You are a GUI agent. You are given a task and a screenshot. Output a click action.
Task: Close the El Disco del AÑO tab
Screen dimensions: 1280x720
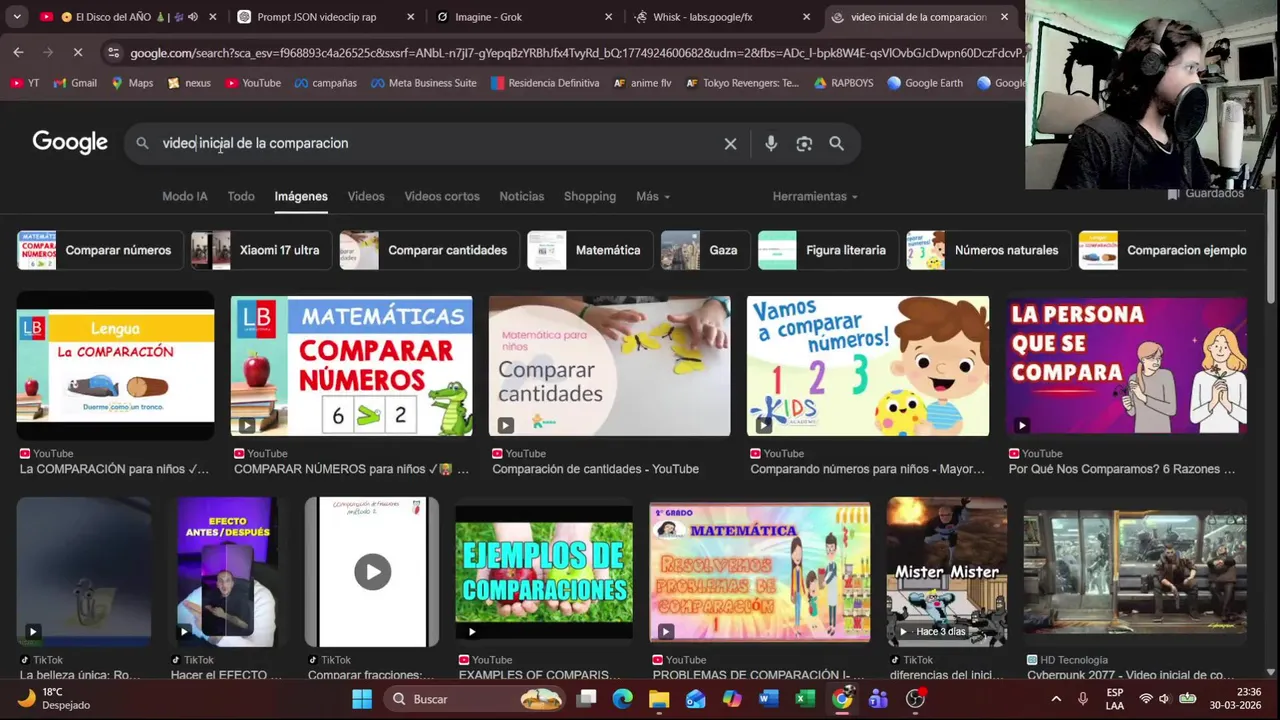coord(212,17)
